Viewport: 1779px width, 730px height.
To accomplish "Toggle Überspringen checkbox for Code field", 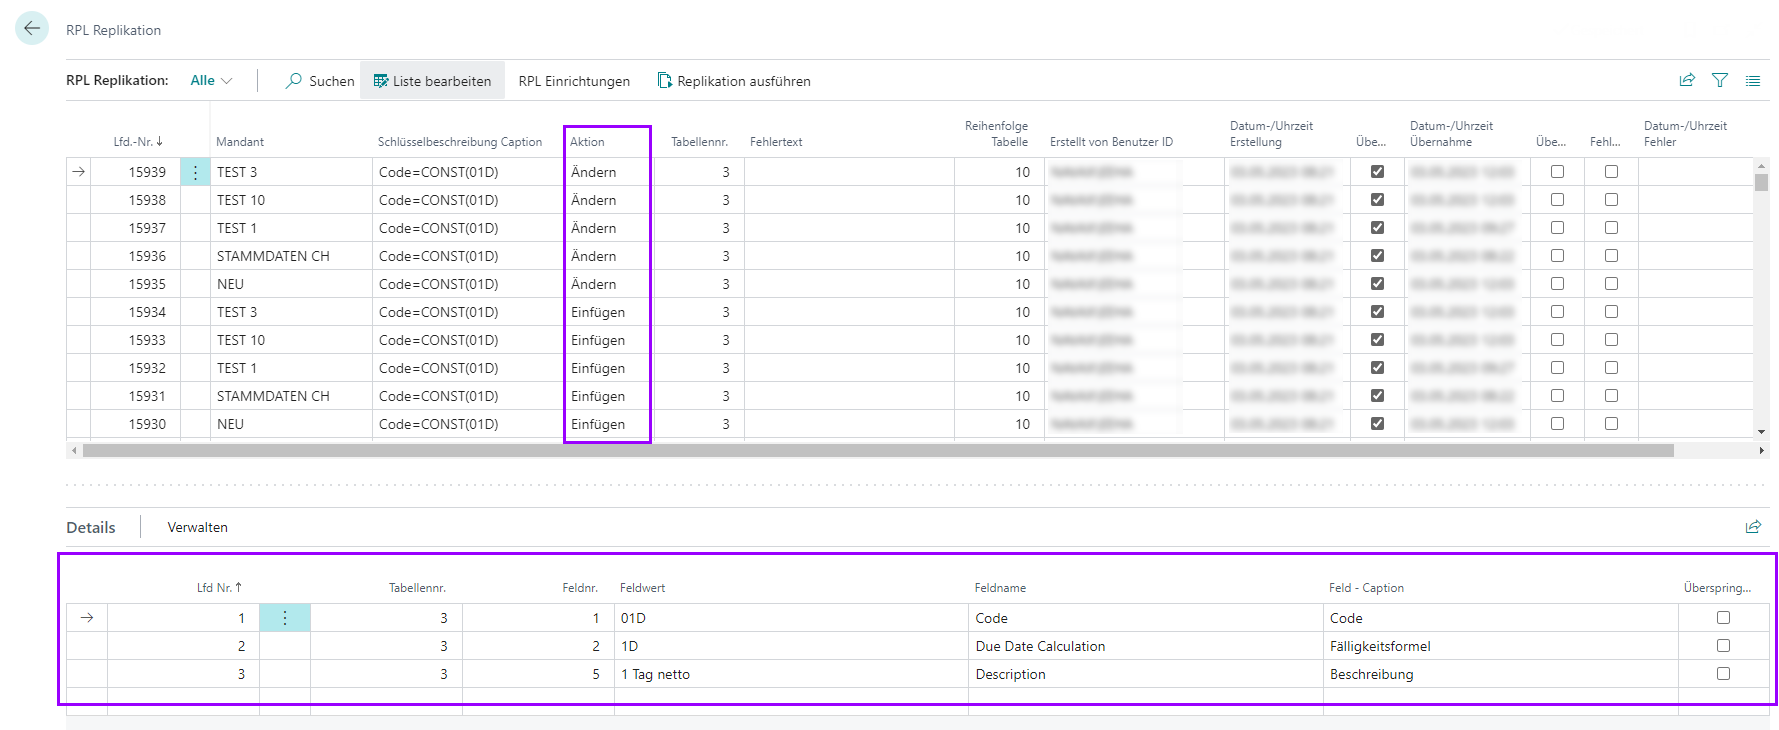I will click(x=1723, y=618).
